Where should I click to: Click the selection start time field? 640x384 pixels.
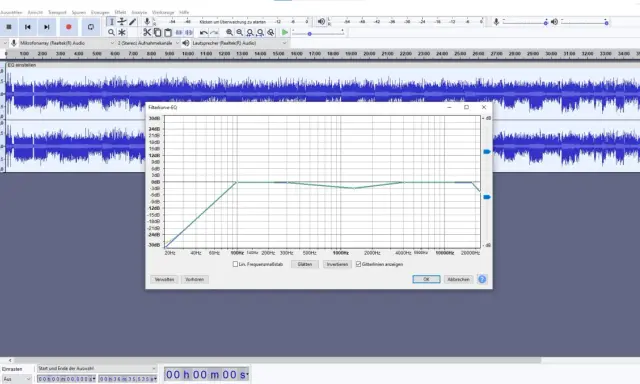click(x=67, y=379)
